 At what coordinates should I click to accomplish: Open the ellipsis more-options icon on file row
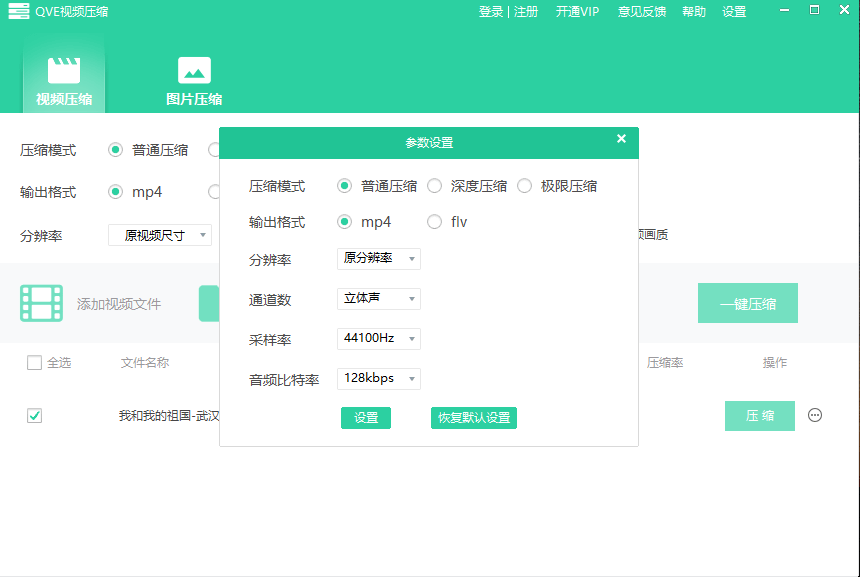pyautogui.click(x=814, y=416)
